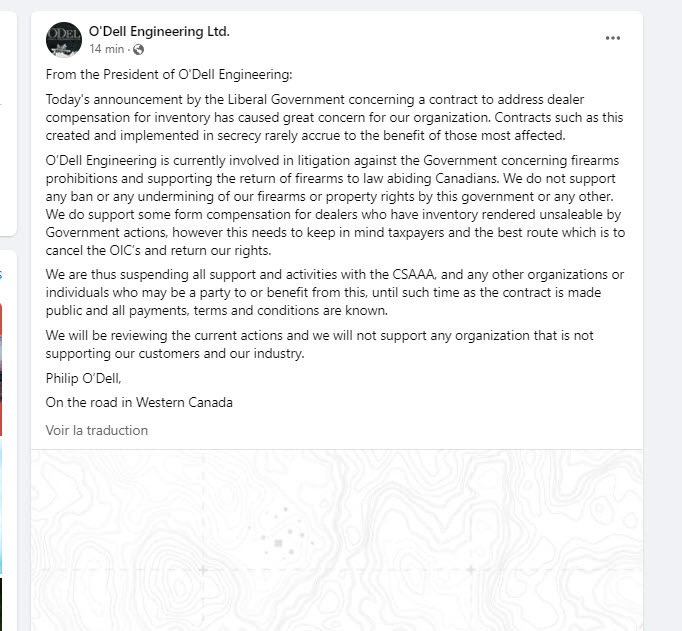Click "On the road in Western Canada" text

(139, 402)
